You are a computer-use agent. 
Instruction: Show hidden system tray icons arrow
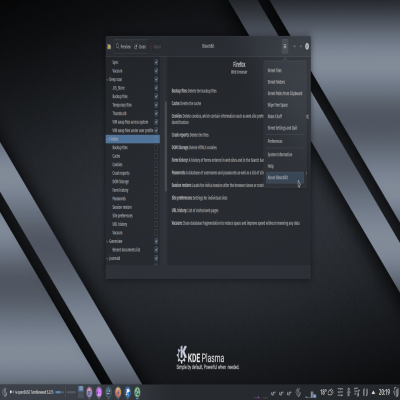(373, 392)
